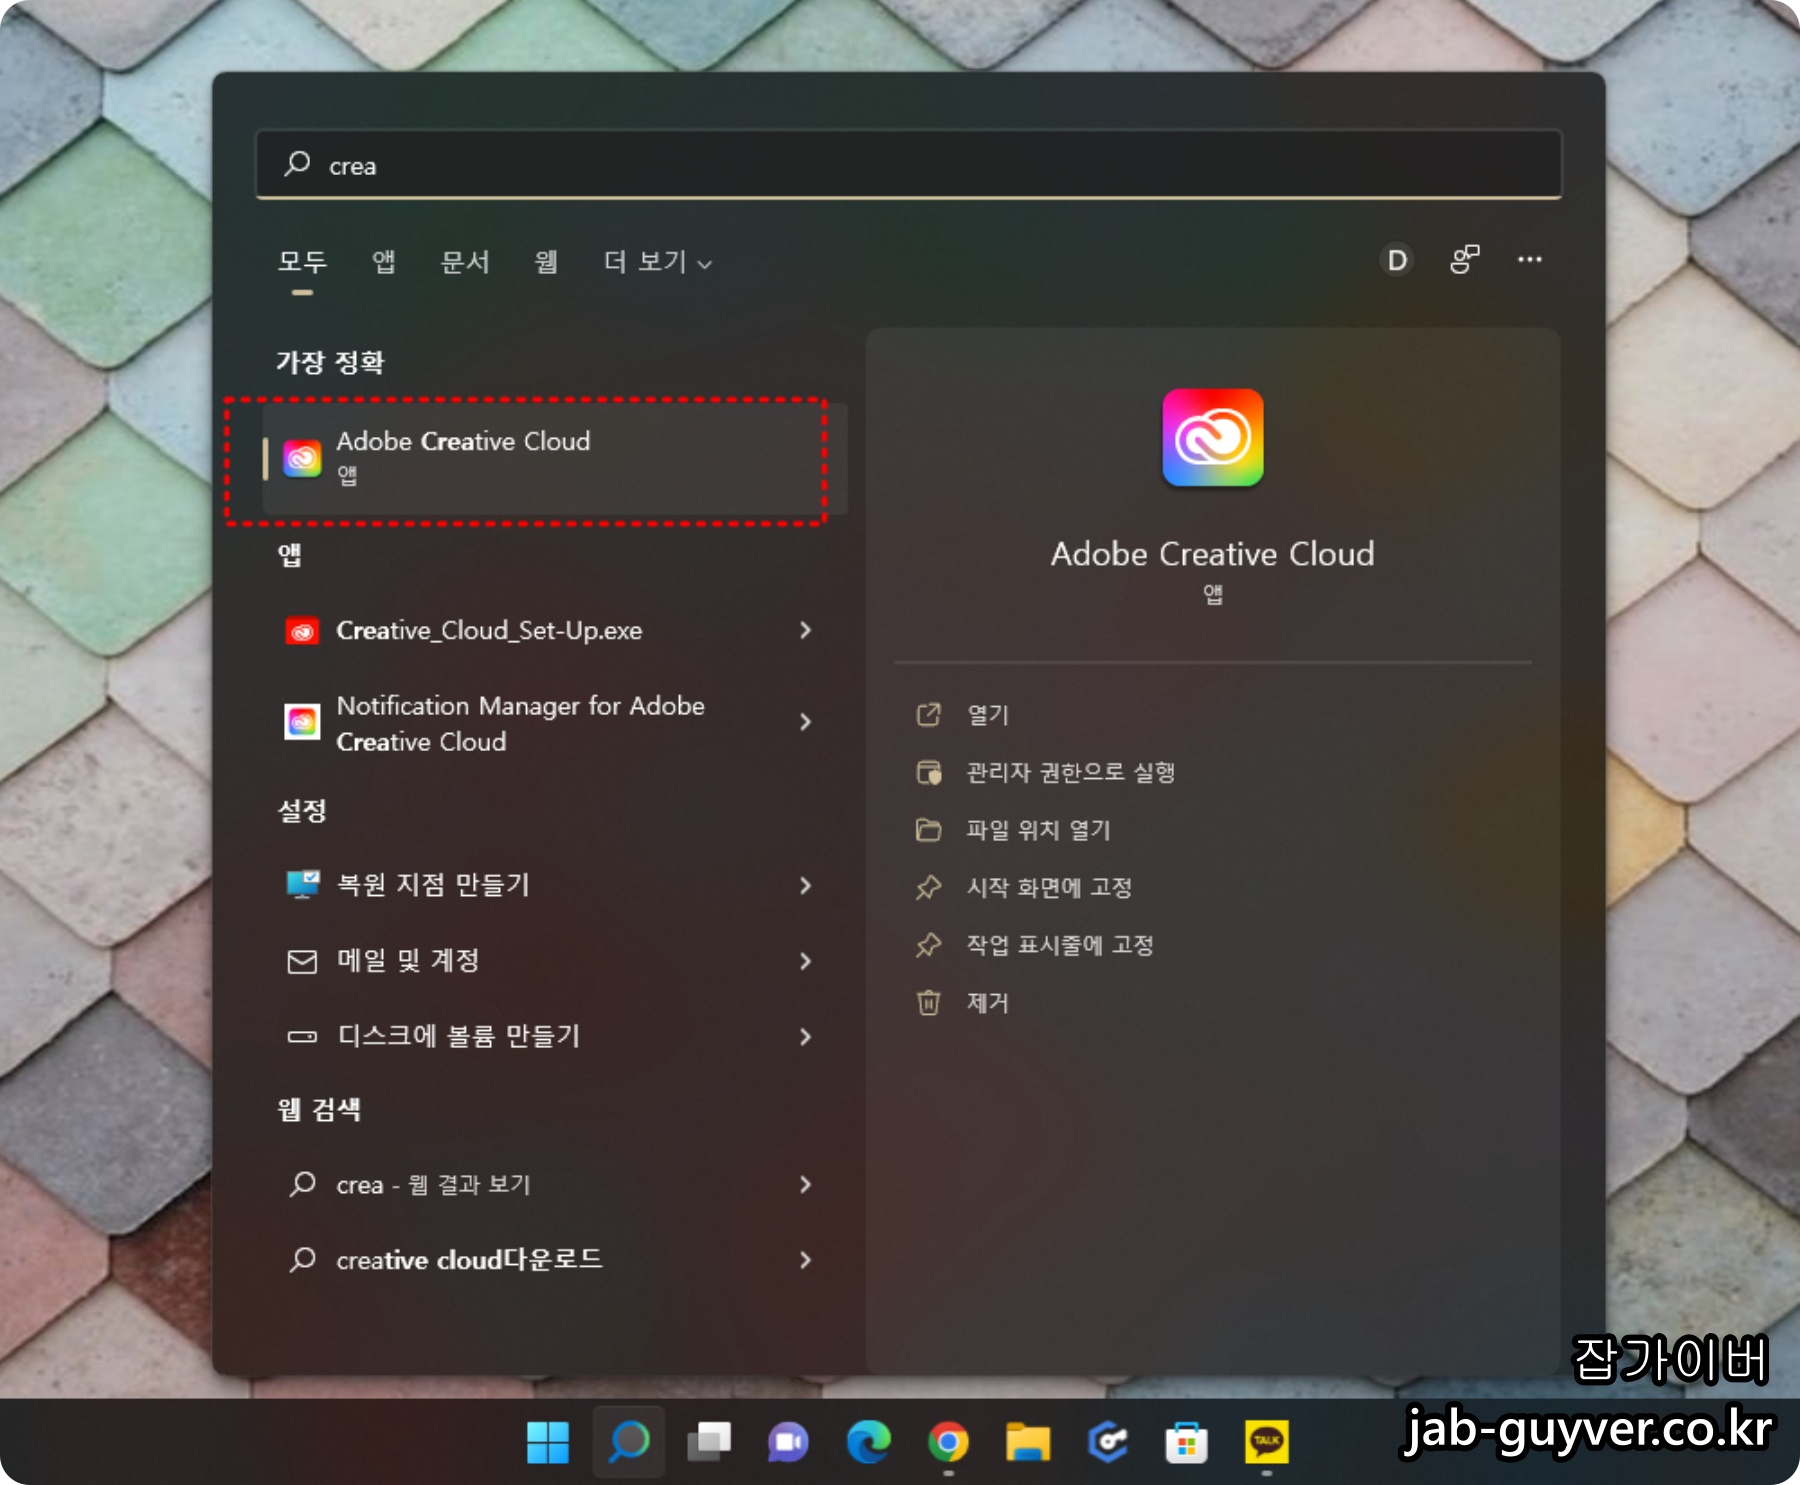Open 메일 및 계정 setting

[x=408, y=961]
